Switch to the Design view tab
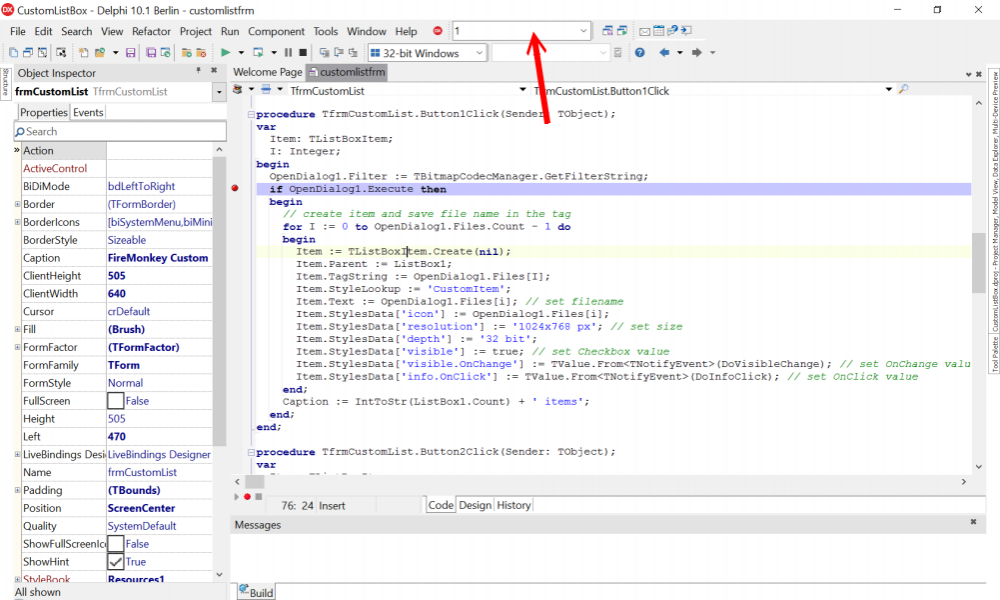1000x600 pixels. (475, 505)
